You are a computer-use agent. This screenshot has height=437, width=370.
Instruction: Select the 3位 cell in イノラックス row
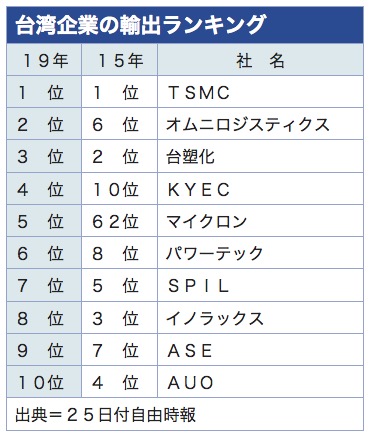(x=119, y=318)
